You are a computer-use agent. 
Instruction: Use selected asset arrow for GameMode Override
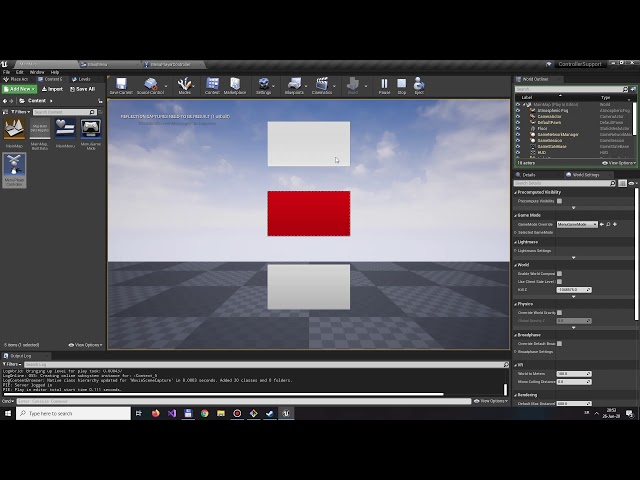point(602,224)
